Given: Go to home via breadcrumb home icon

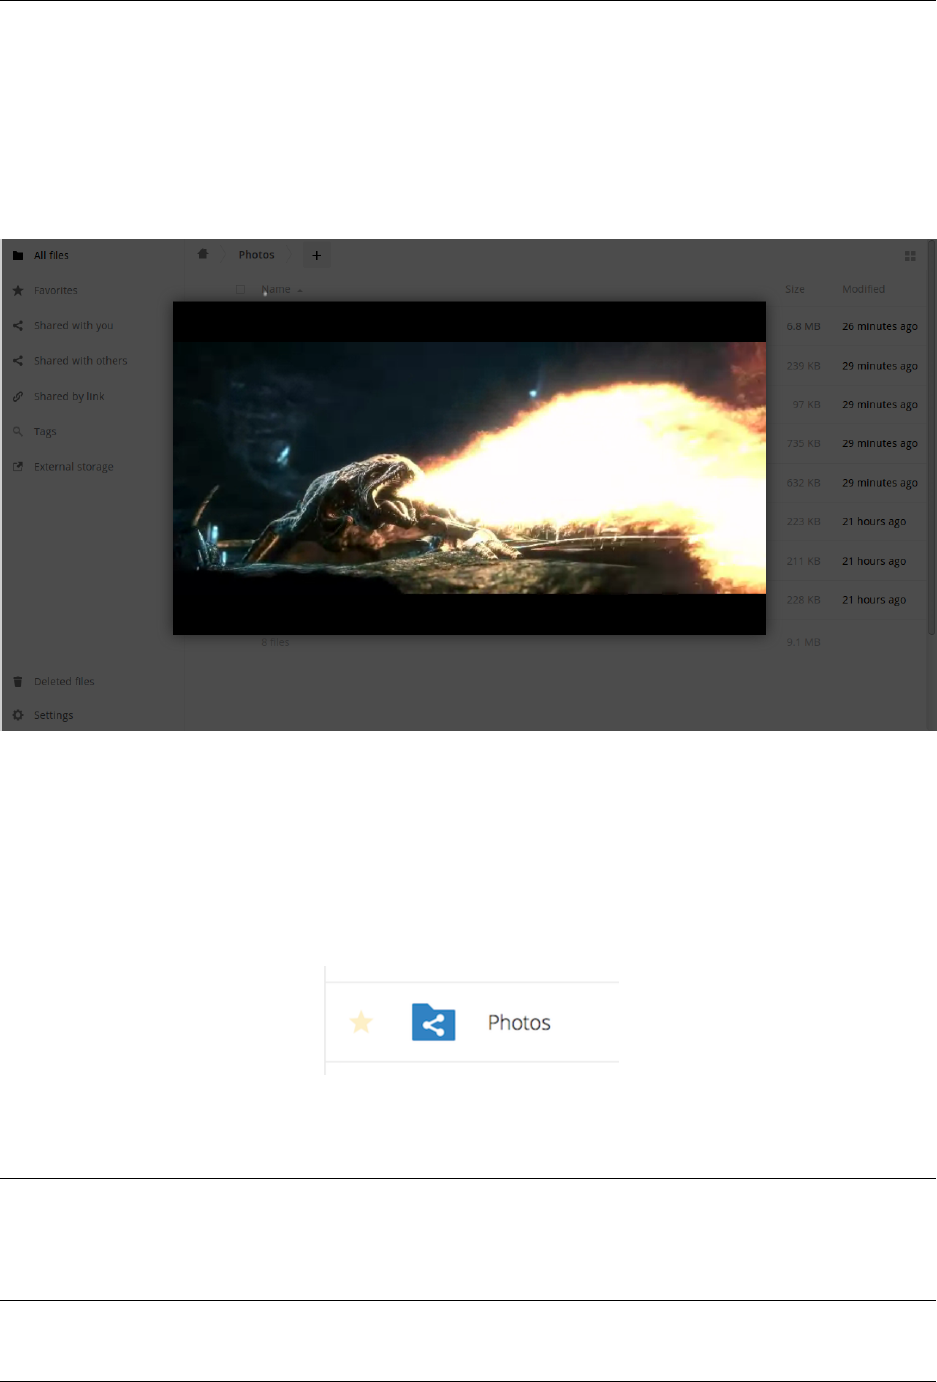Looking at the screenshot, I should click(x=203, y=254).
